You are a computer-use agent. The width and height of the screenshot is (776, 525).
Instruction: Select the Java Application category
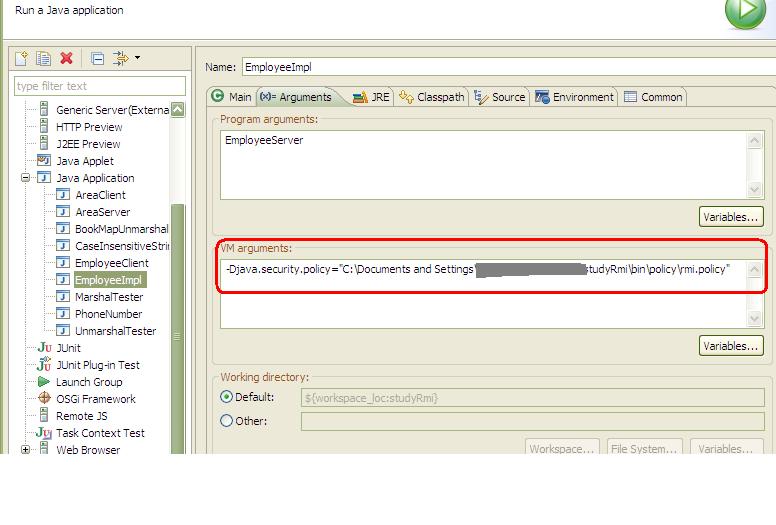pos(95,178)
